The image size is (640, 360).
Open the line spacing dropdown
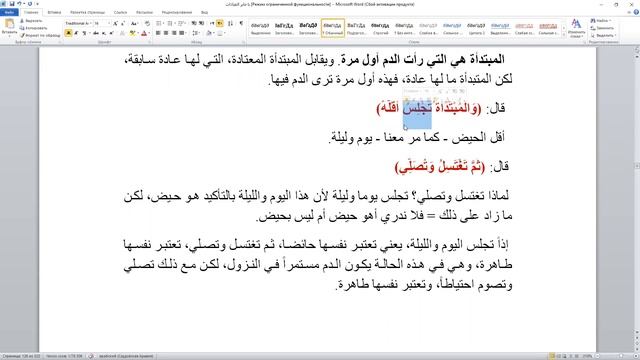coord(196,33)
